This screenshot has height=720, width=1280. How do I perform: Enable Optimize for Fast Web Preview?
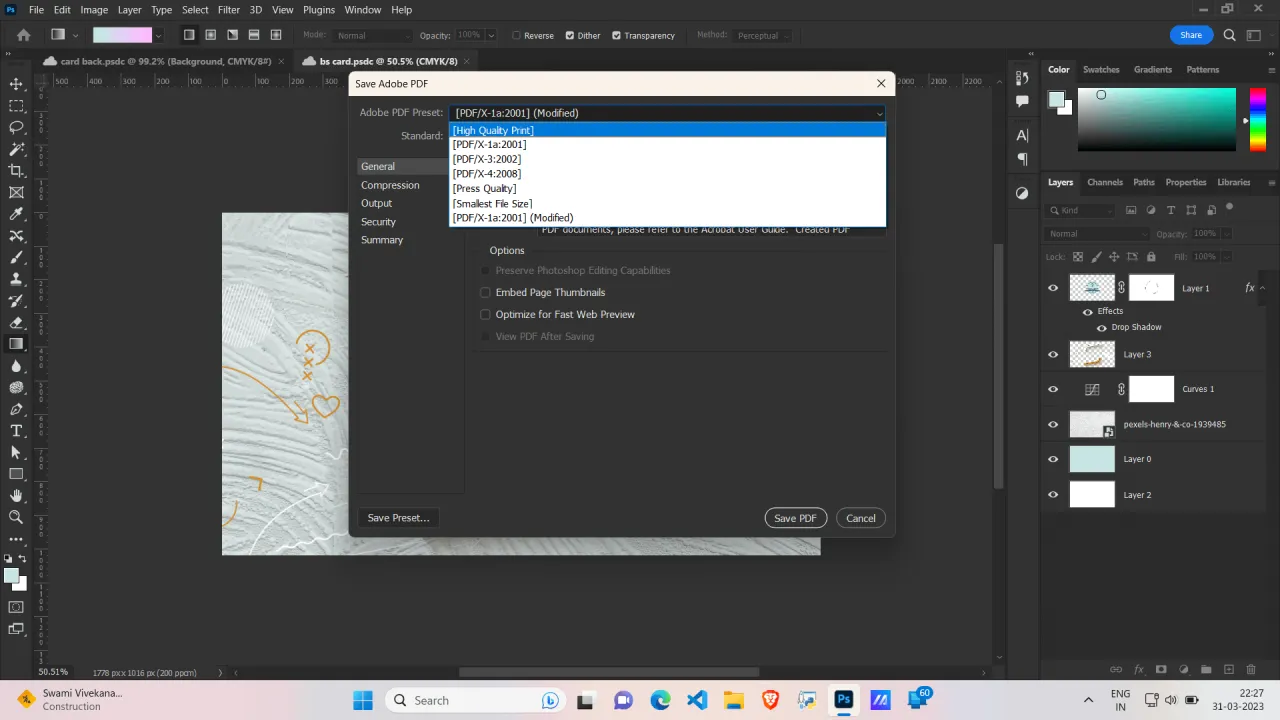tap(485, 314)
